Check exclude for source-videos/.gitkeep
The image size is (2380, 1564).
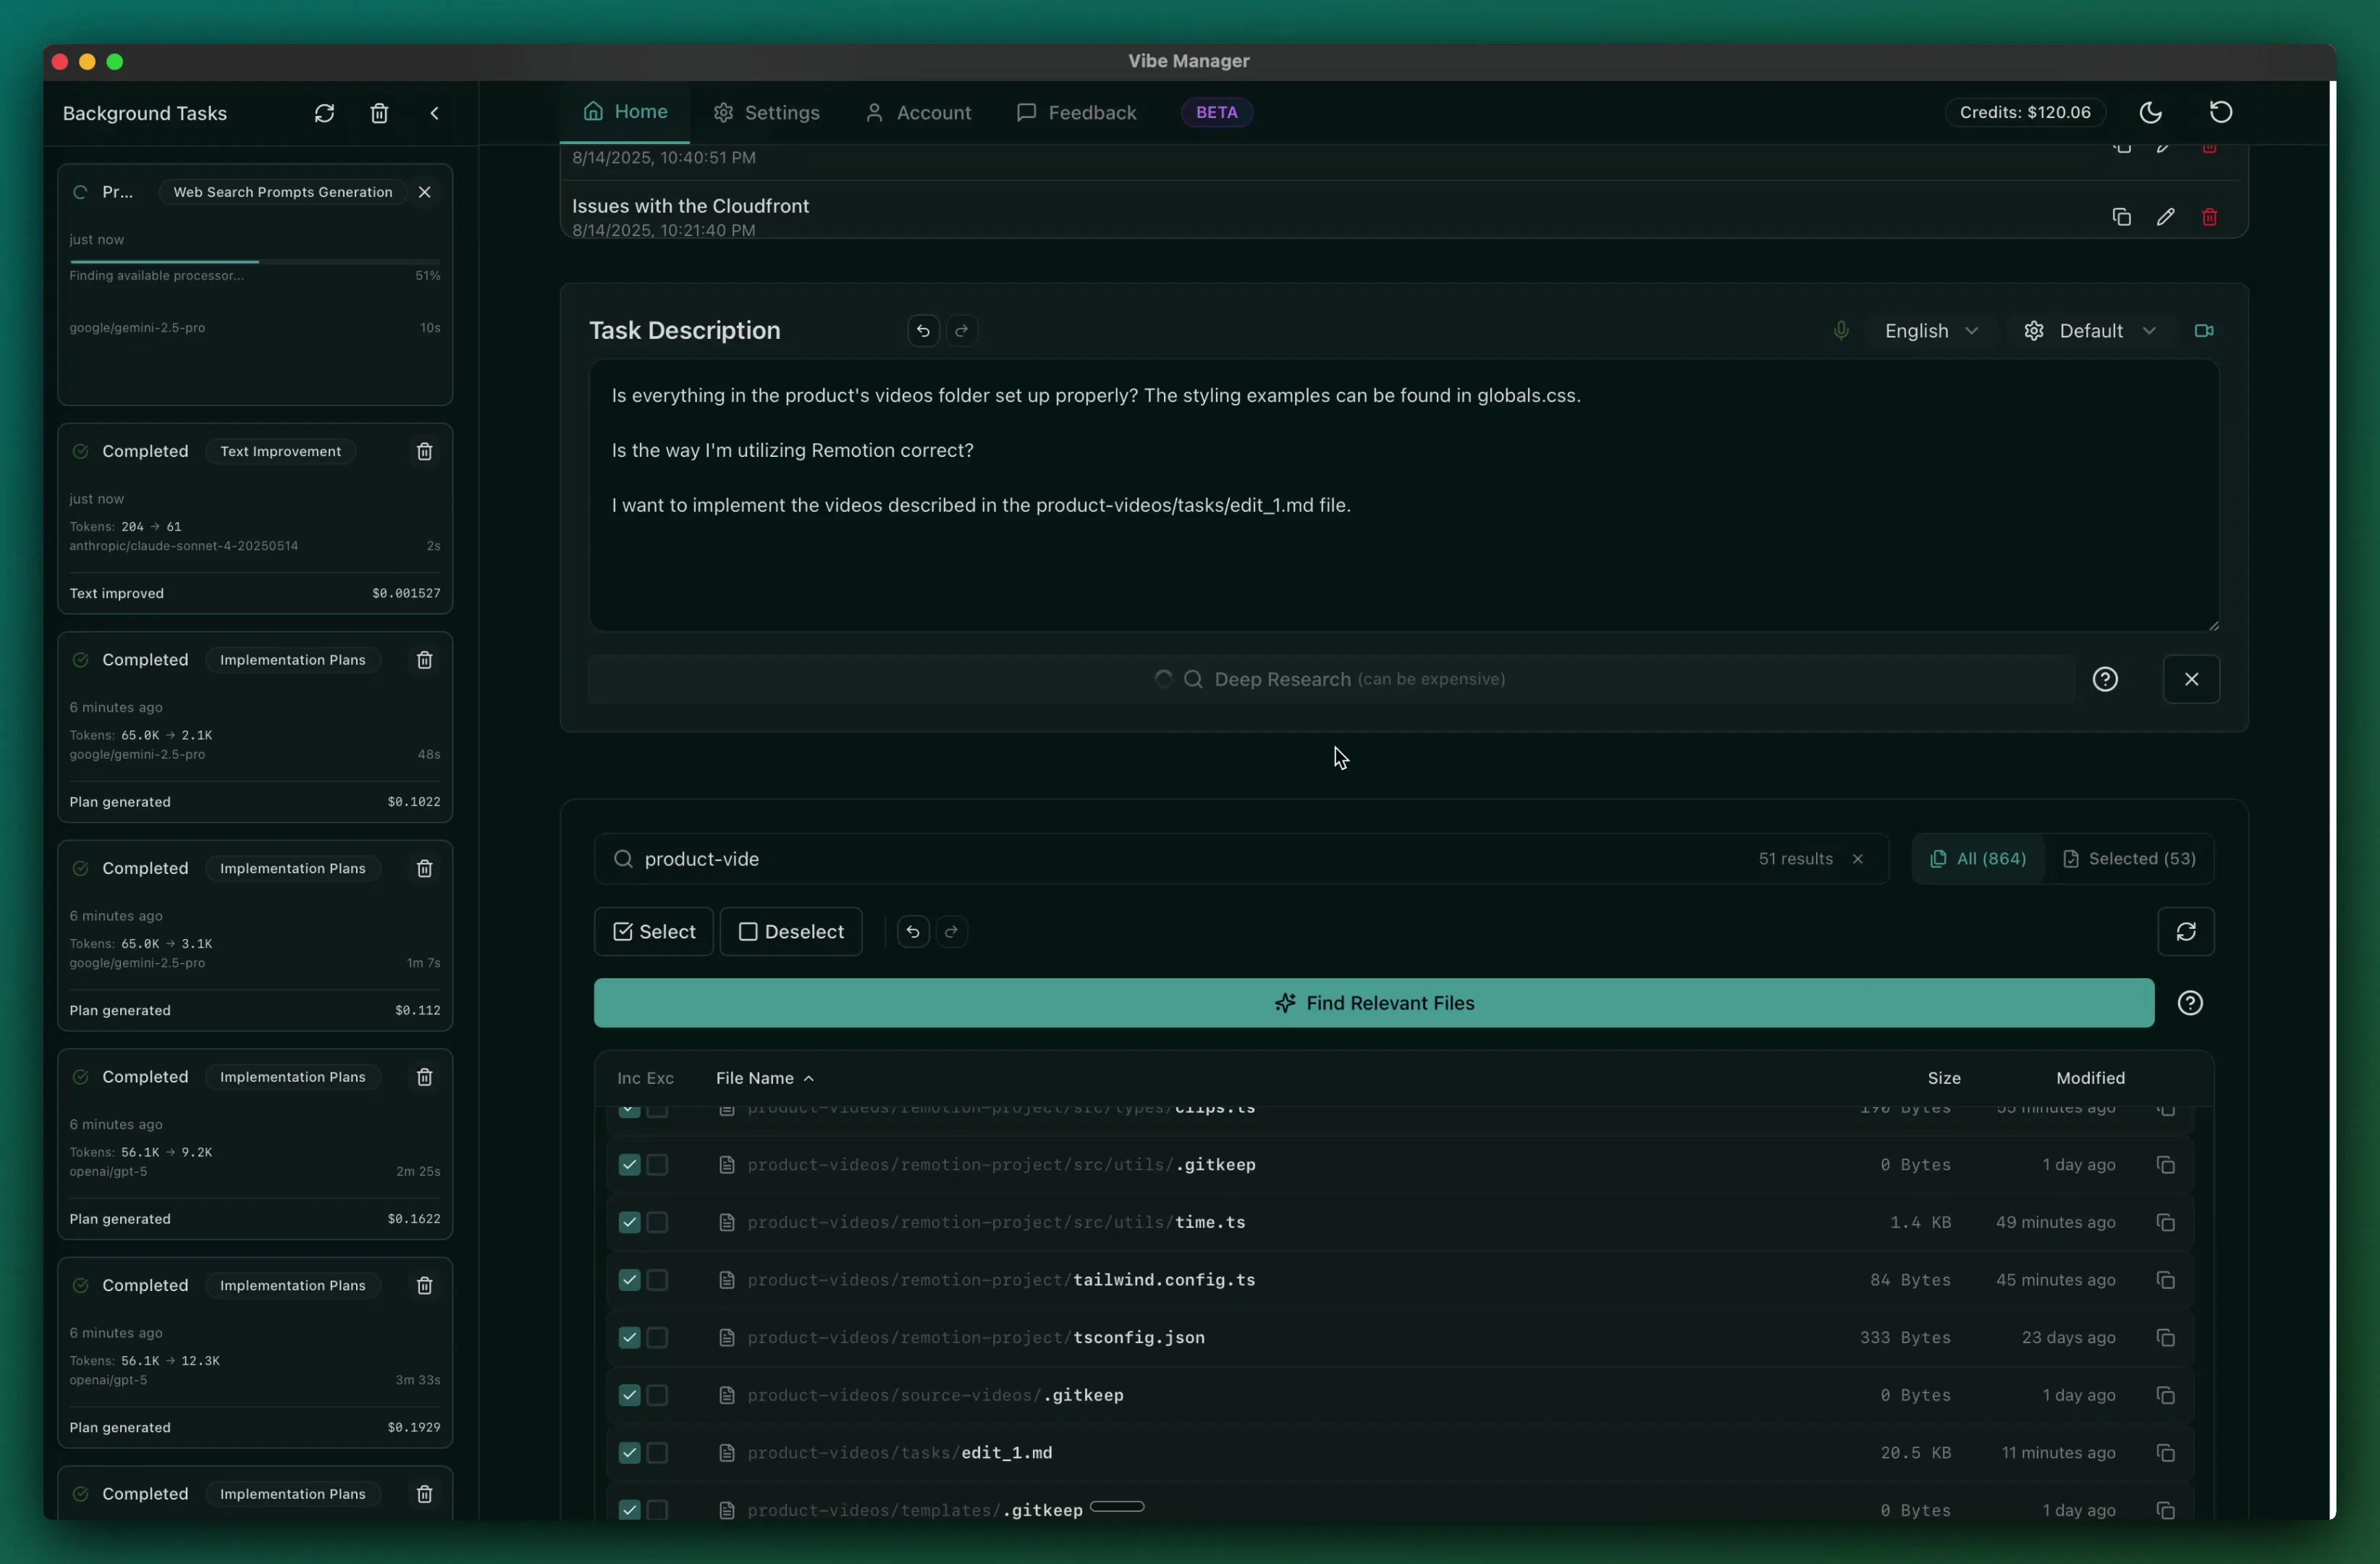tap(657, 1396)
